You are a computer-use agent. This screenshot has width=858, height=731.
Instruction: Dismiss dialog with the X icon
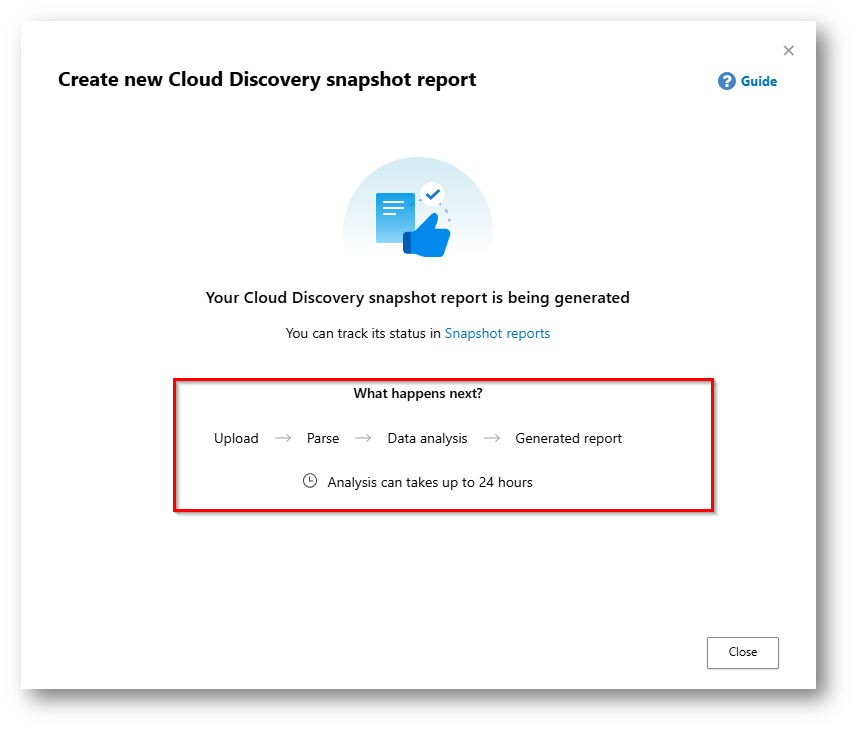788,51
